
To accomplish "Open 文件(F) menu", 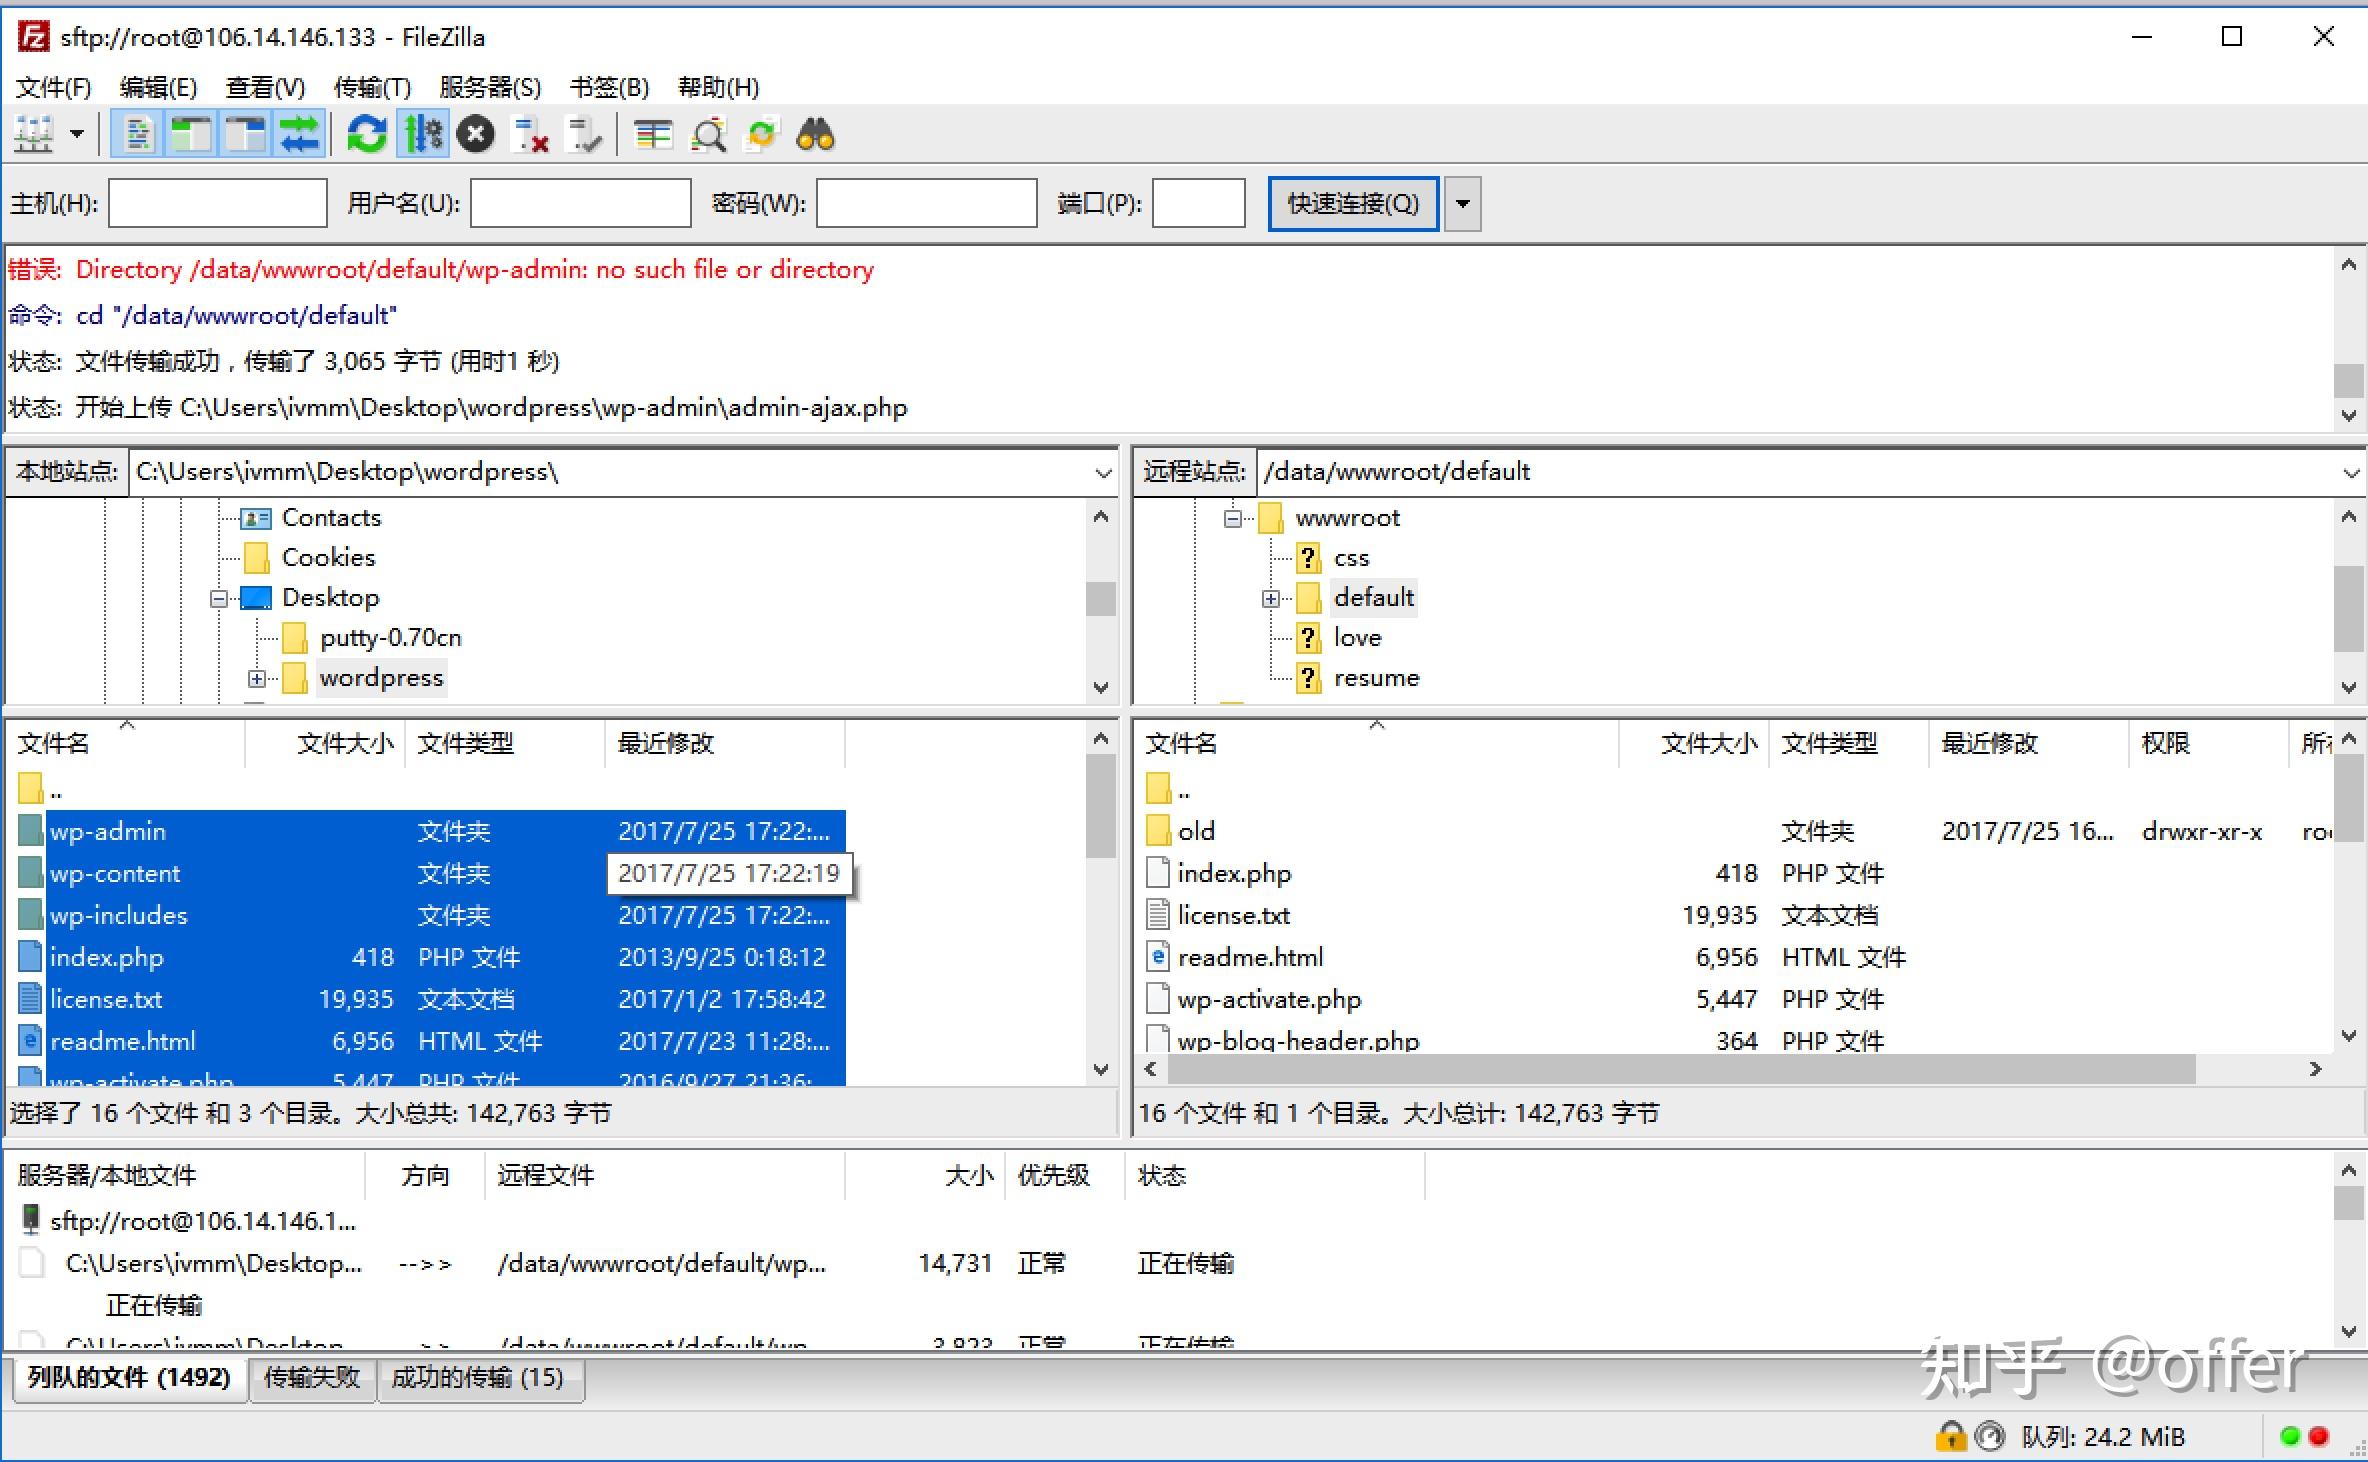I will tap(54, 87).
